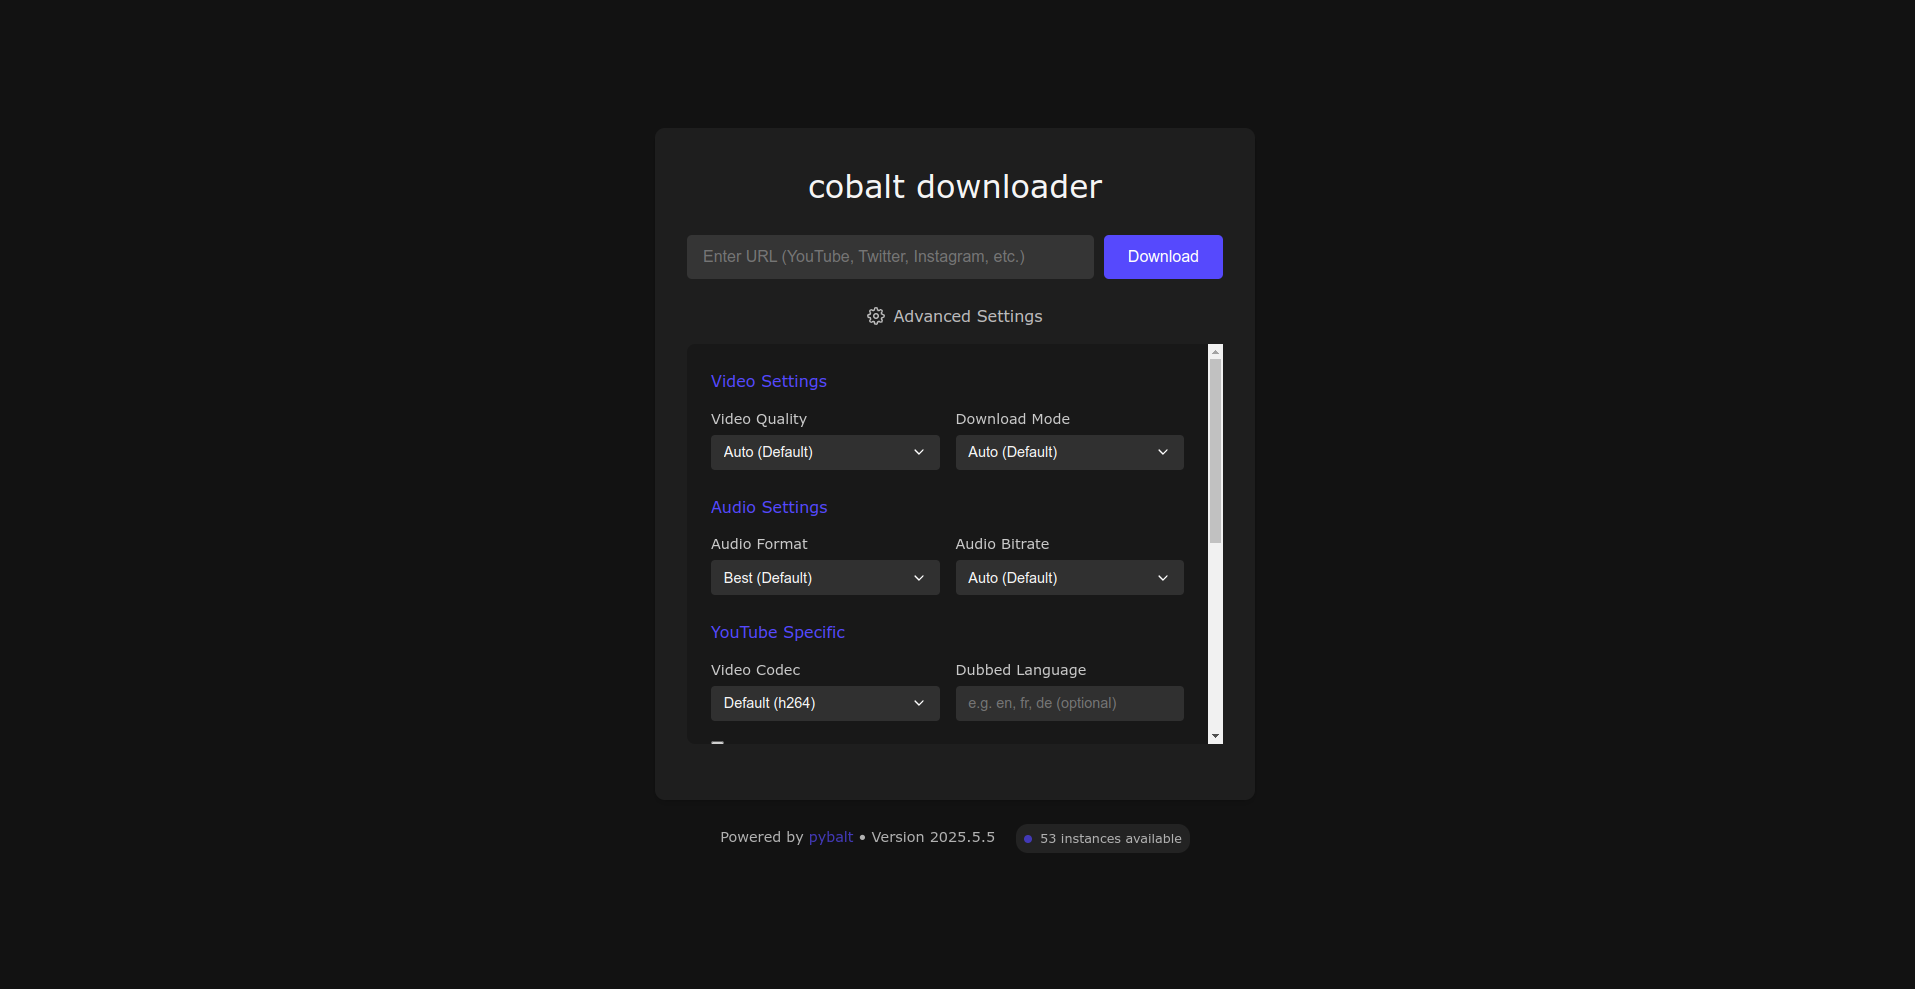Viewport: 1915px width, 989px height.
Task: Open the Download Mode dropdown
Action: click(1070, 452)
